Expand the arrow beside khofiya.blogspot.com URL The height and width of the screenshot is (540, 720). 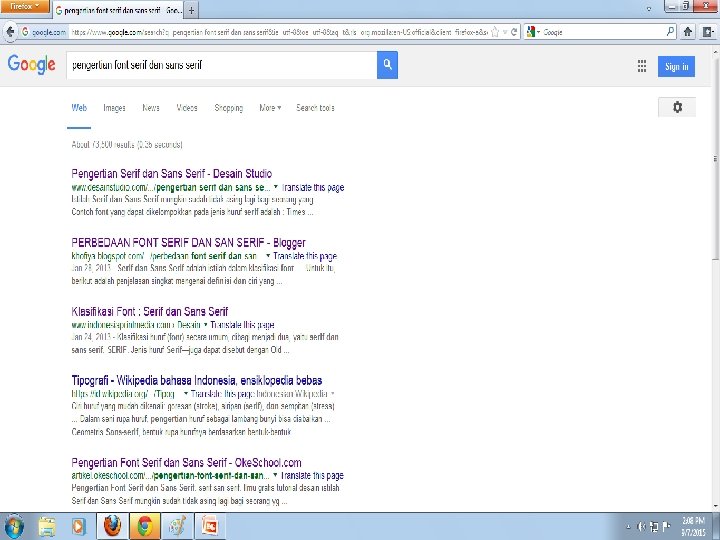268,255
